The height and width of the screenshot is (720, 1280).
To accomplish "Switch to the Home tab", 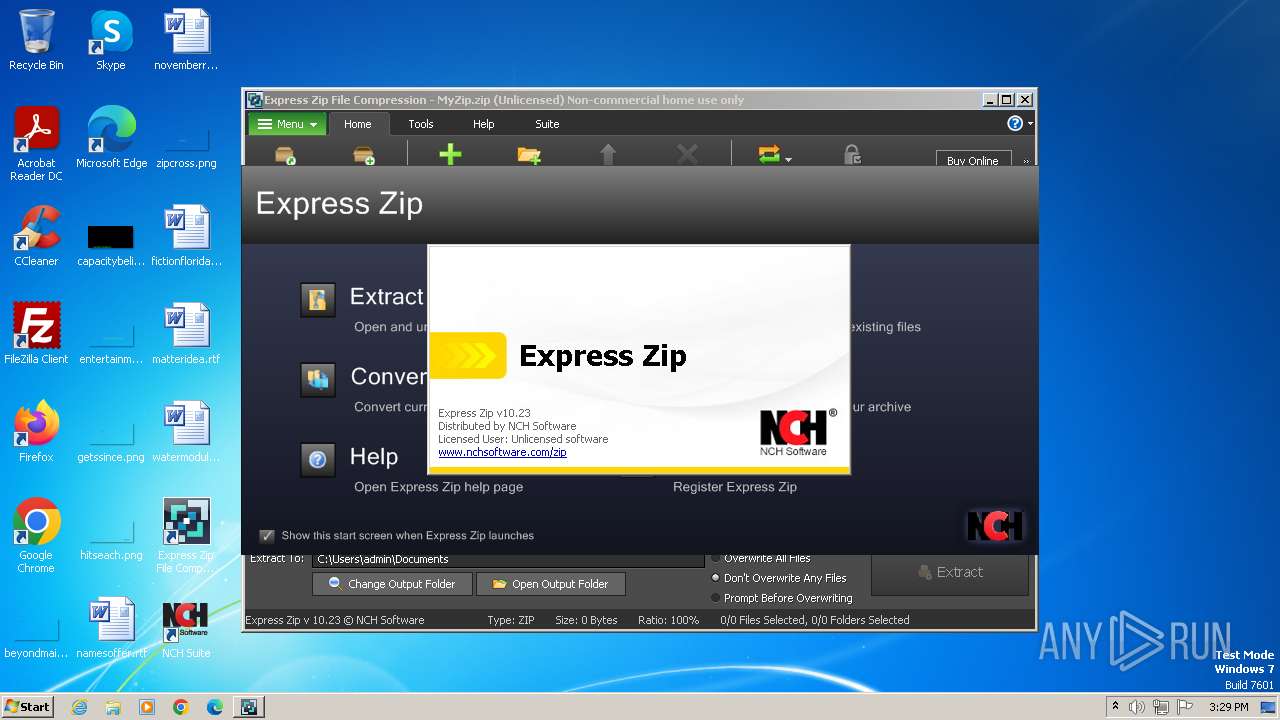I will click(x=357, y=124).
